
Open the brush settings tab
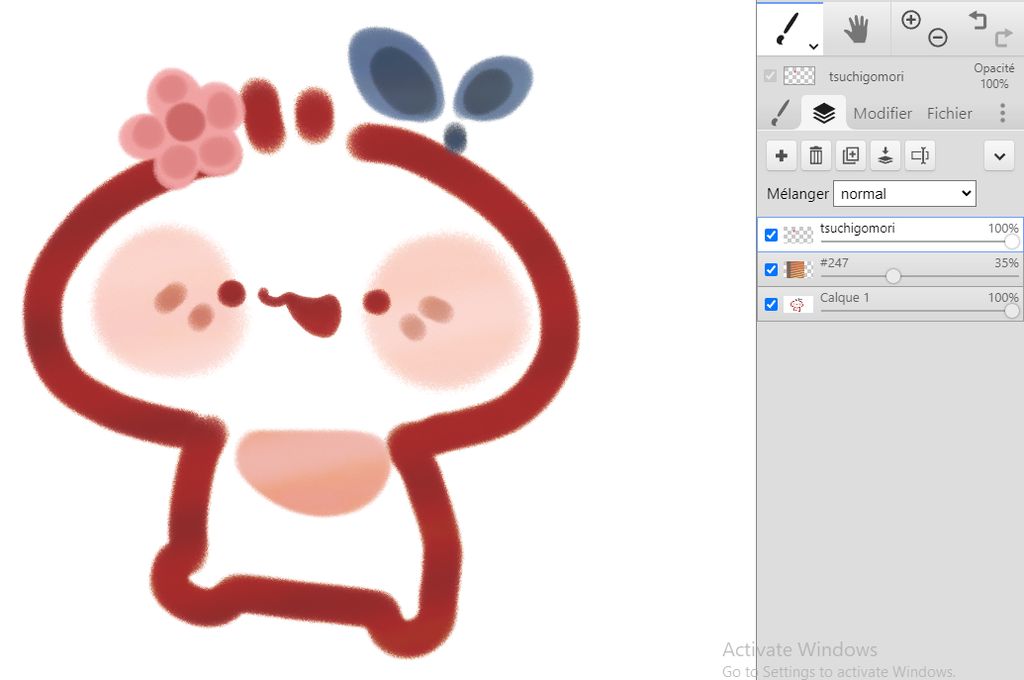[780, 113]
